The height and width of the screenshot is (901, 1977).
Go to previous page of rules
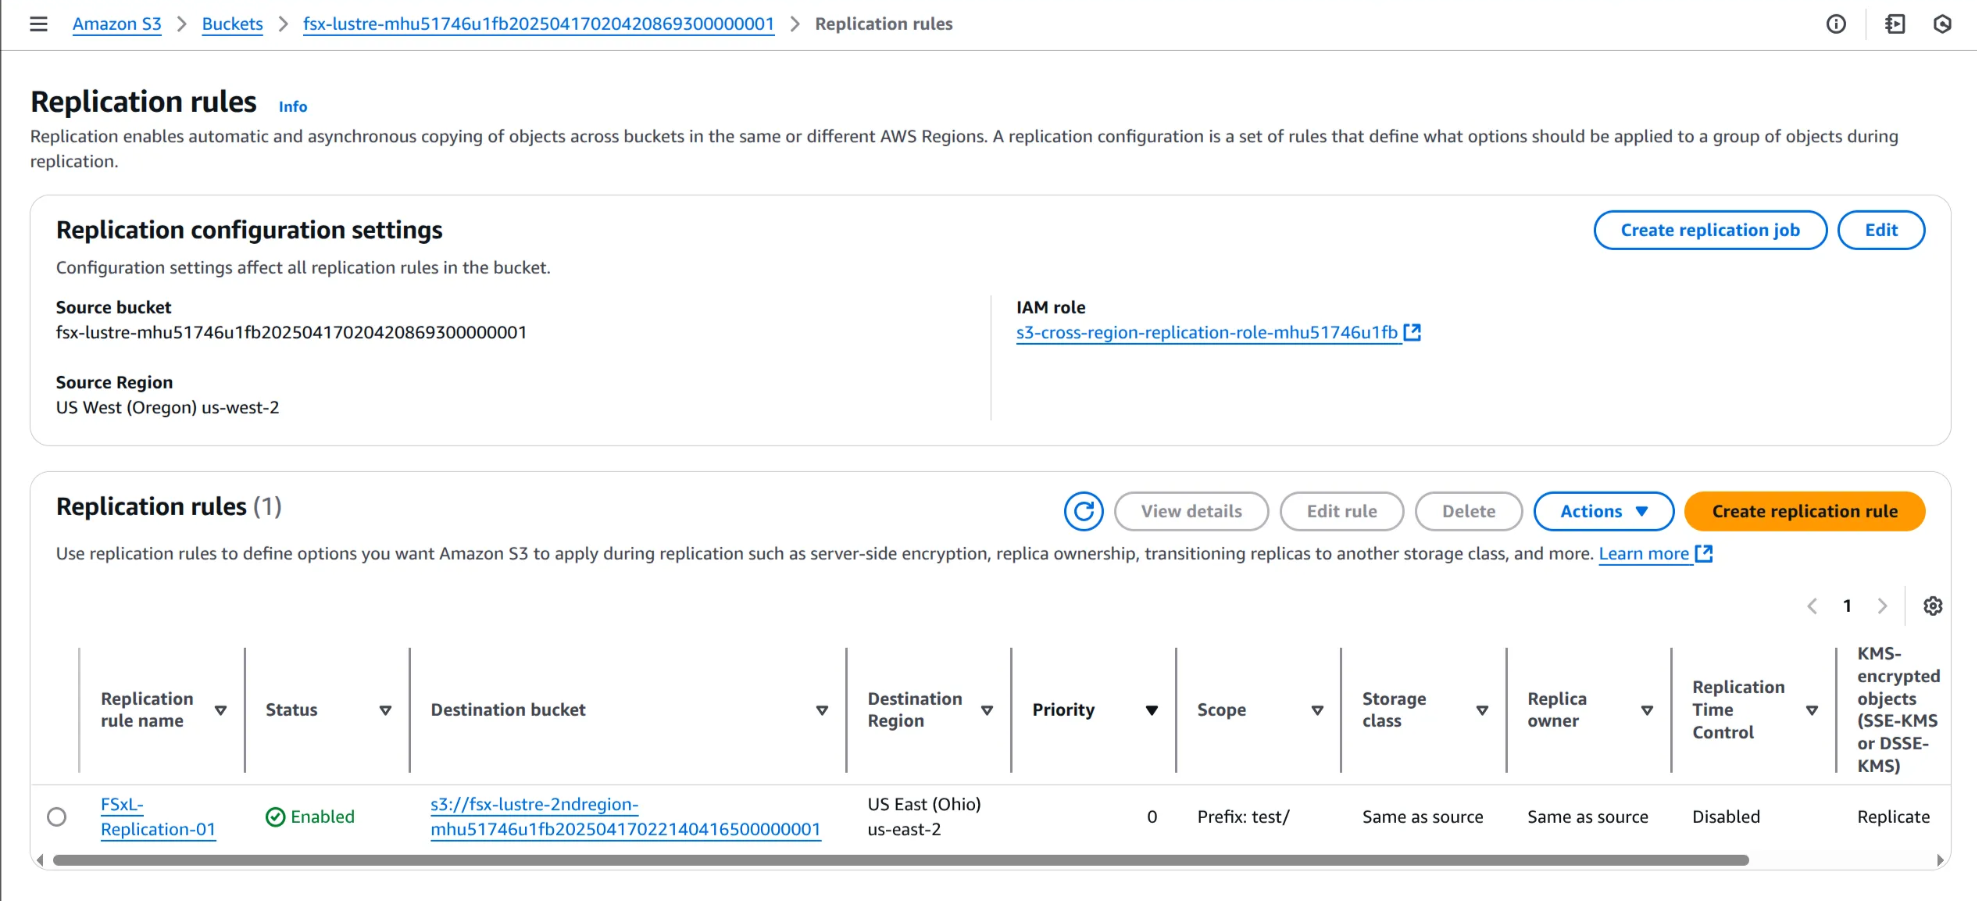click(x=1812, y=606)
